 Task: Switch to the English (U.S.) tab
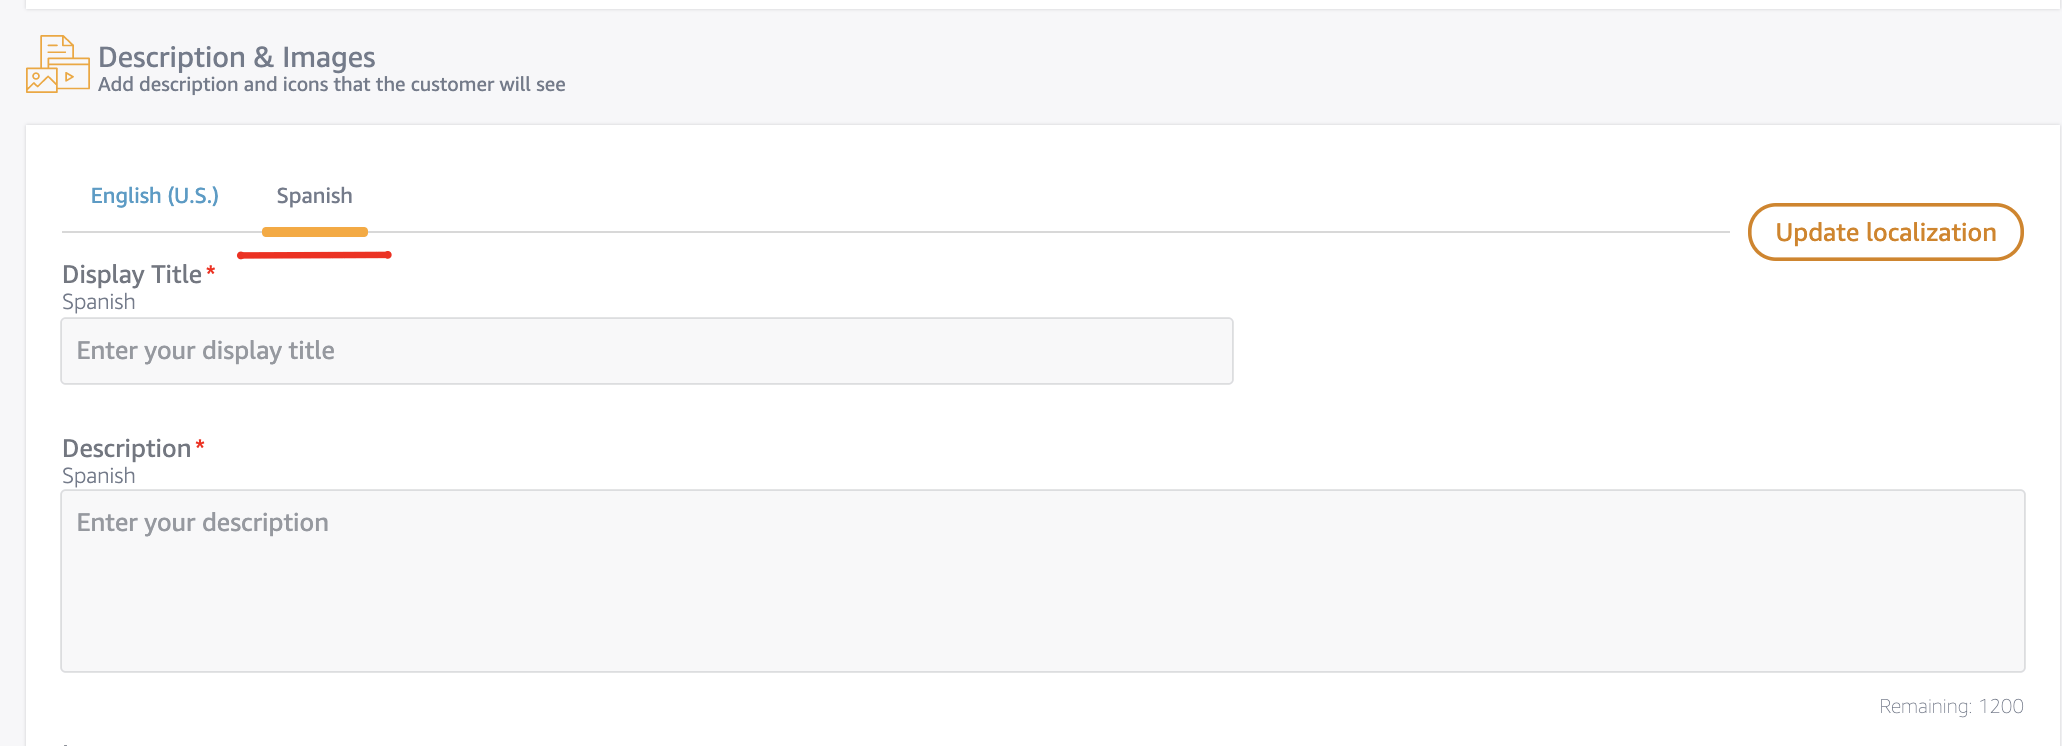point(154,195)
